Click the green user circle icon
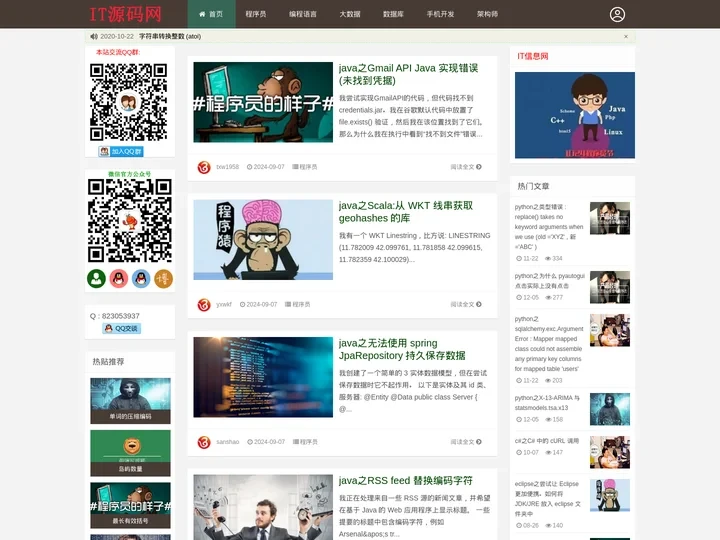 96,279
